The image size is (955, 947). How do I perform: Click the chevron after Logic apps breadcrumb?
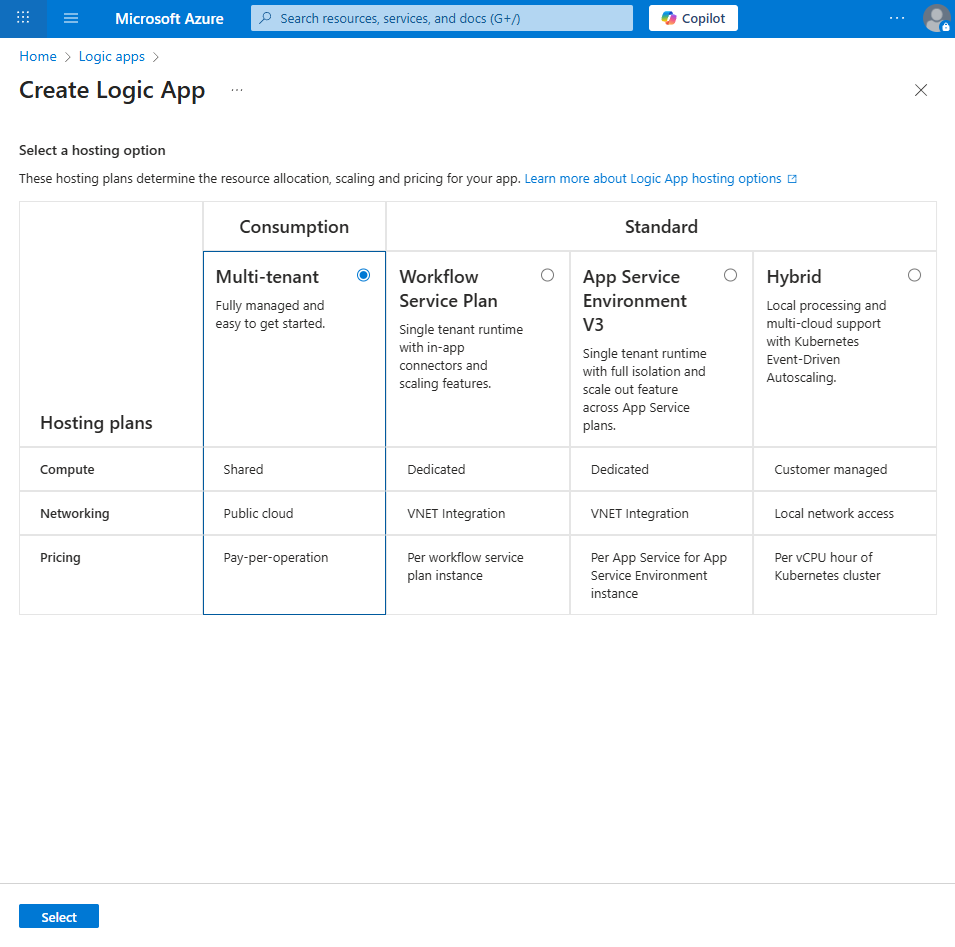156,57
